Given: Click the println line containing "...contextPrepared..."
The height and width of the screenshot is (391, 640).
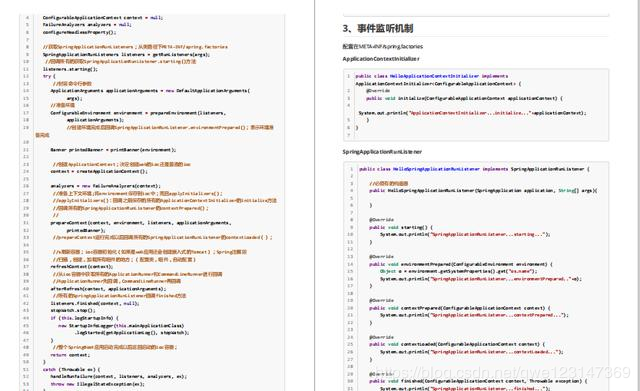Looking at the screenshot, I should point(474,315).
